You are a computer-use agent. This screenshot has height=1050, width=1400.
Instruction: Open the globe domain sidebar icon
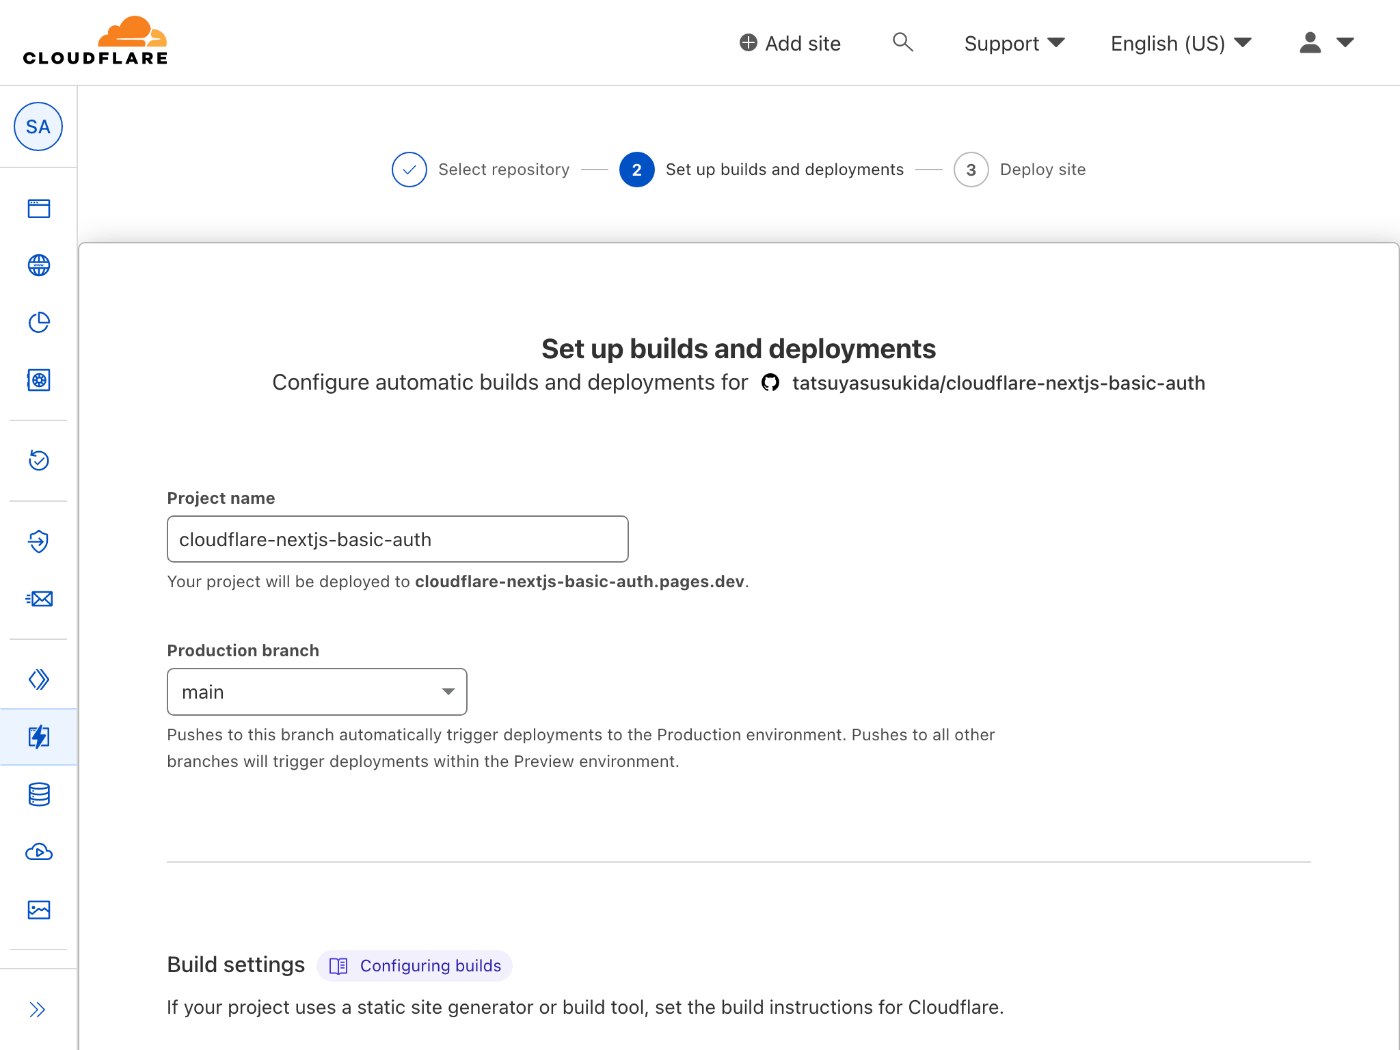click(39, 265)
